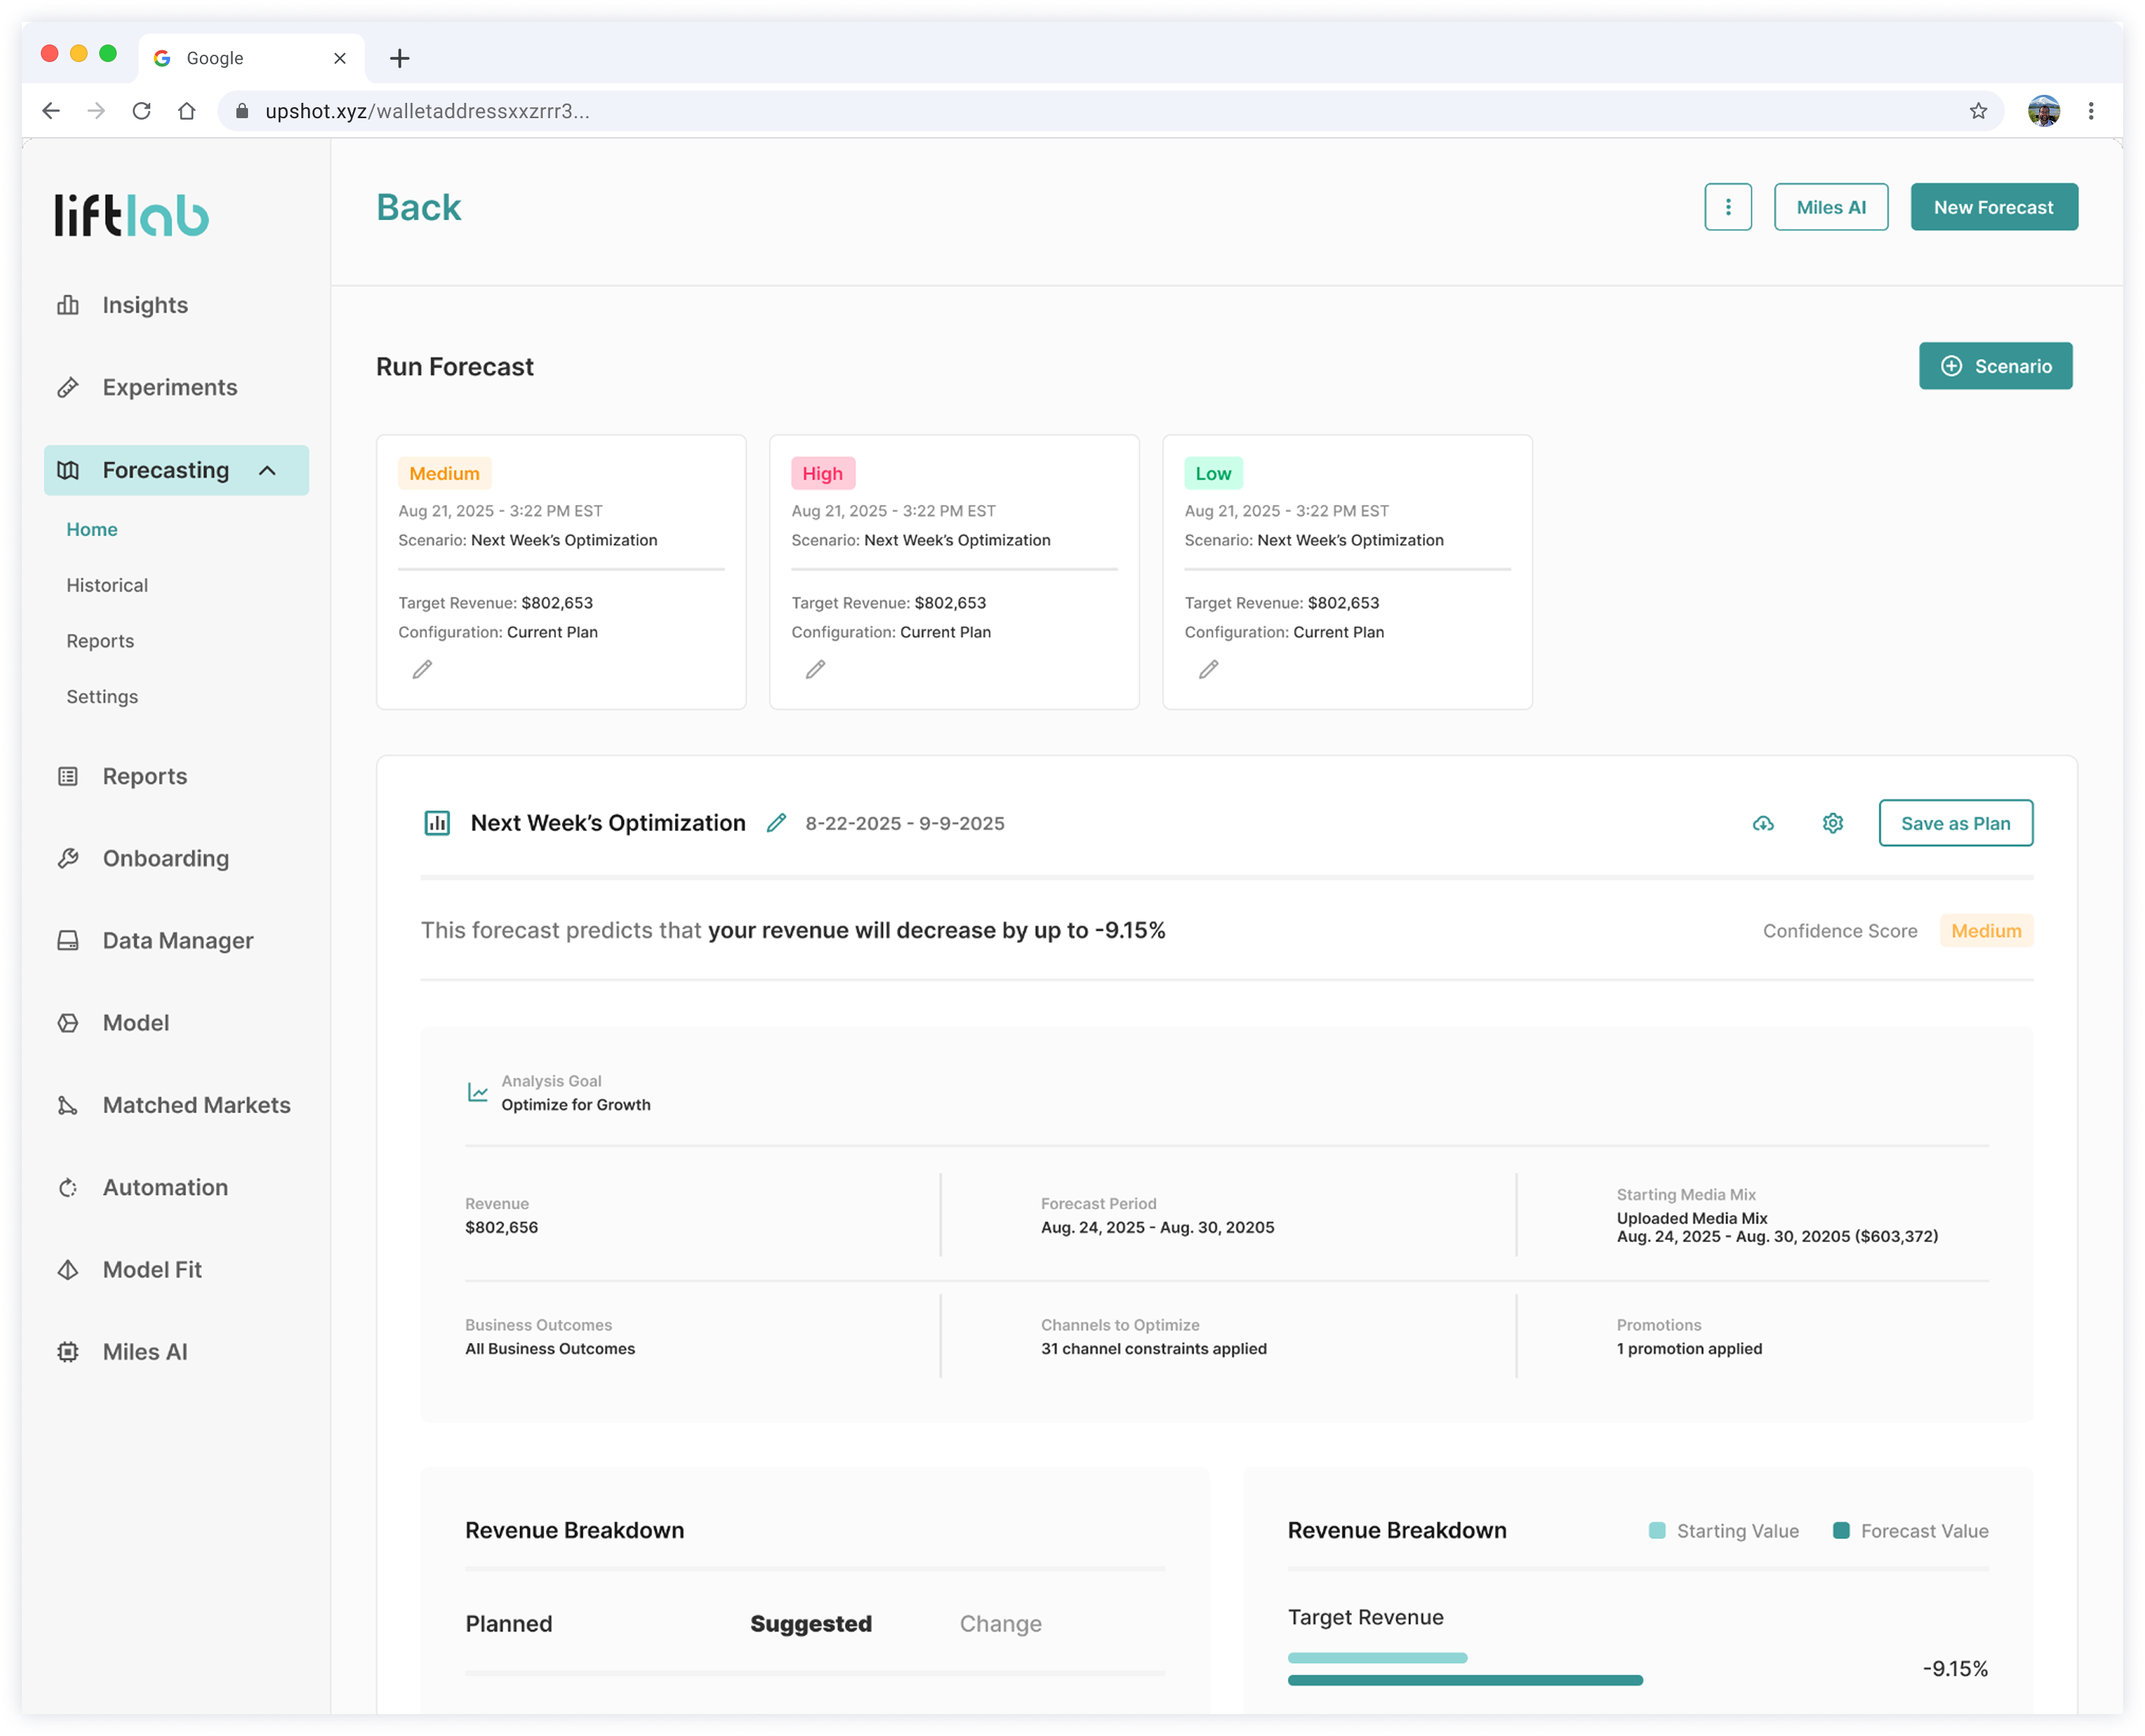
Task: Open the three-dot options button beside Miles AI
Action: 1727,207
